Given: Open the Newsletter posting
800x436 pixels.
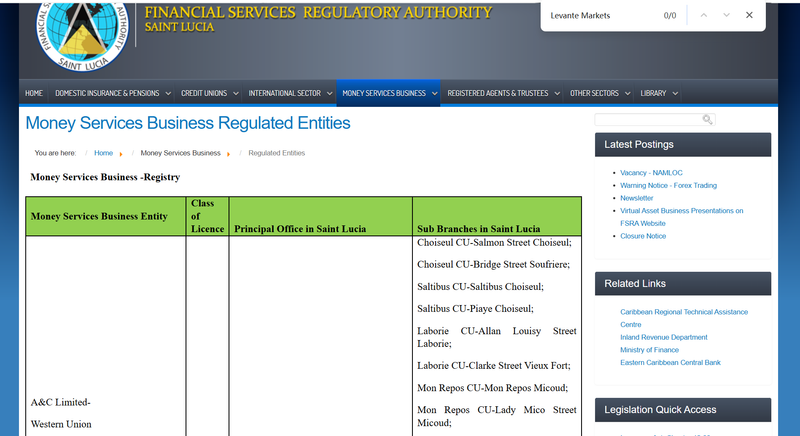Looking at the screenshot, I should point(636,198).
